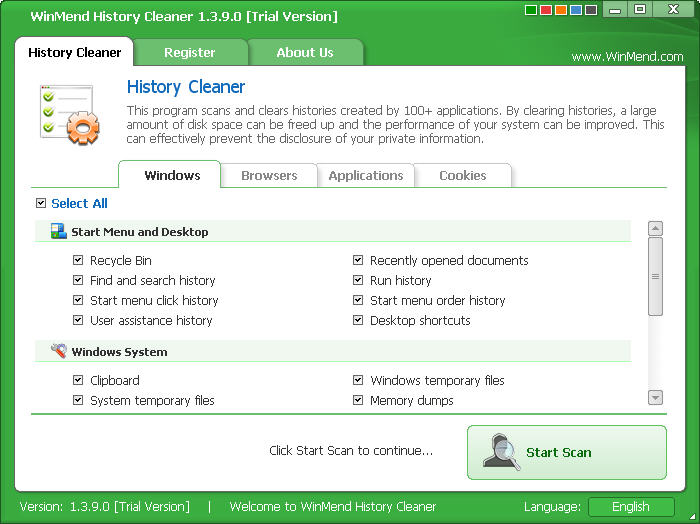Image resolution: width=700 pixels, height=524 pixels.
Task: Switch to the Browsers category tab
Action: pyautogui.click(x=269, y=175)
